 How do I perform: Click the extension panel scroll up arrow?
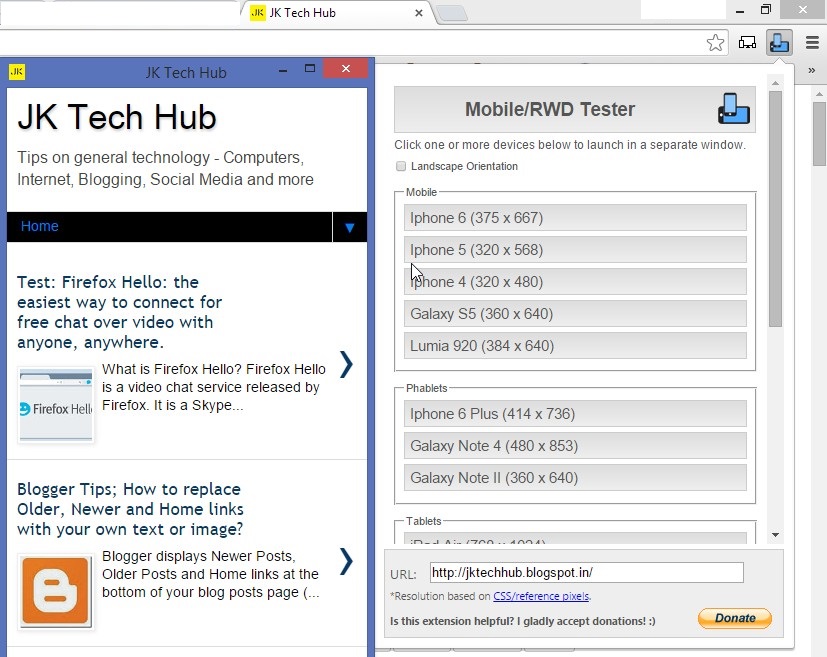coord(775,83)
